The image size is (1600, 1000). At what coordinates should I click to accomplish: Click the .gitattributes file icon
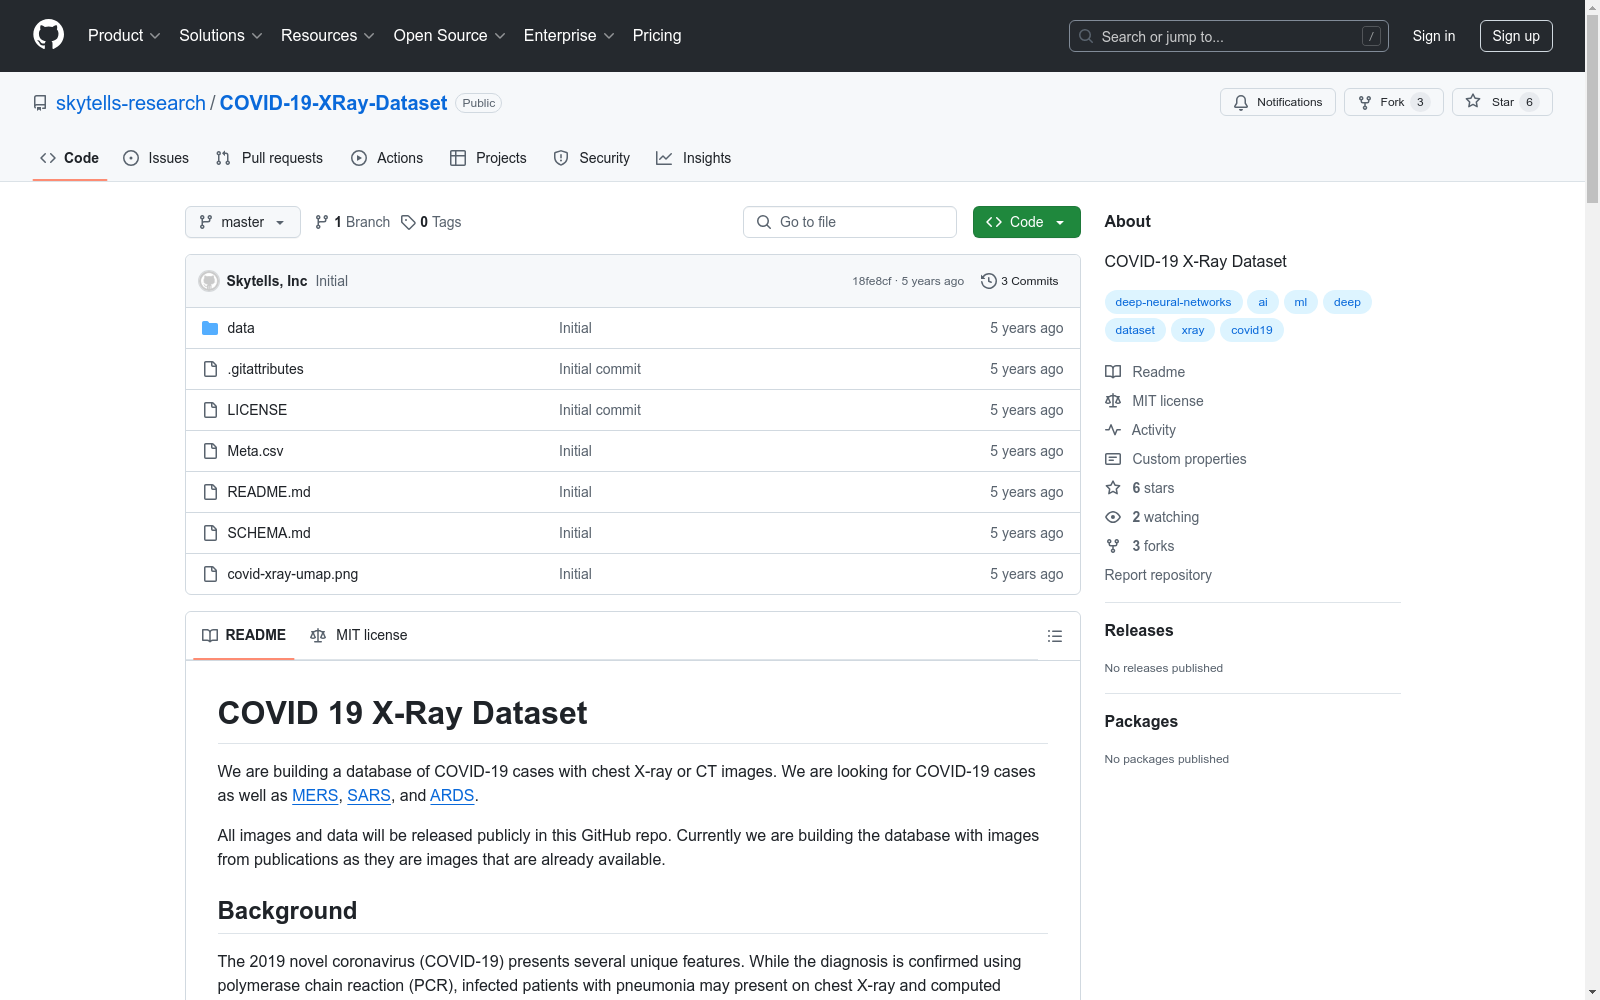(x=210, y=369)
